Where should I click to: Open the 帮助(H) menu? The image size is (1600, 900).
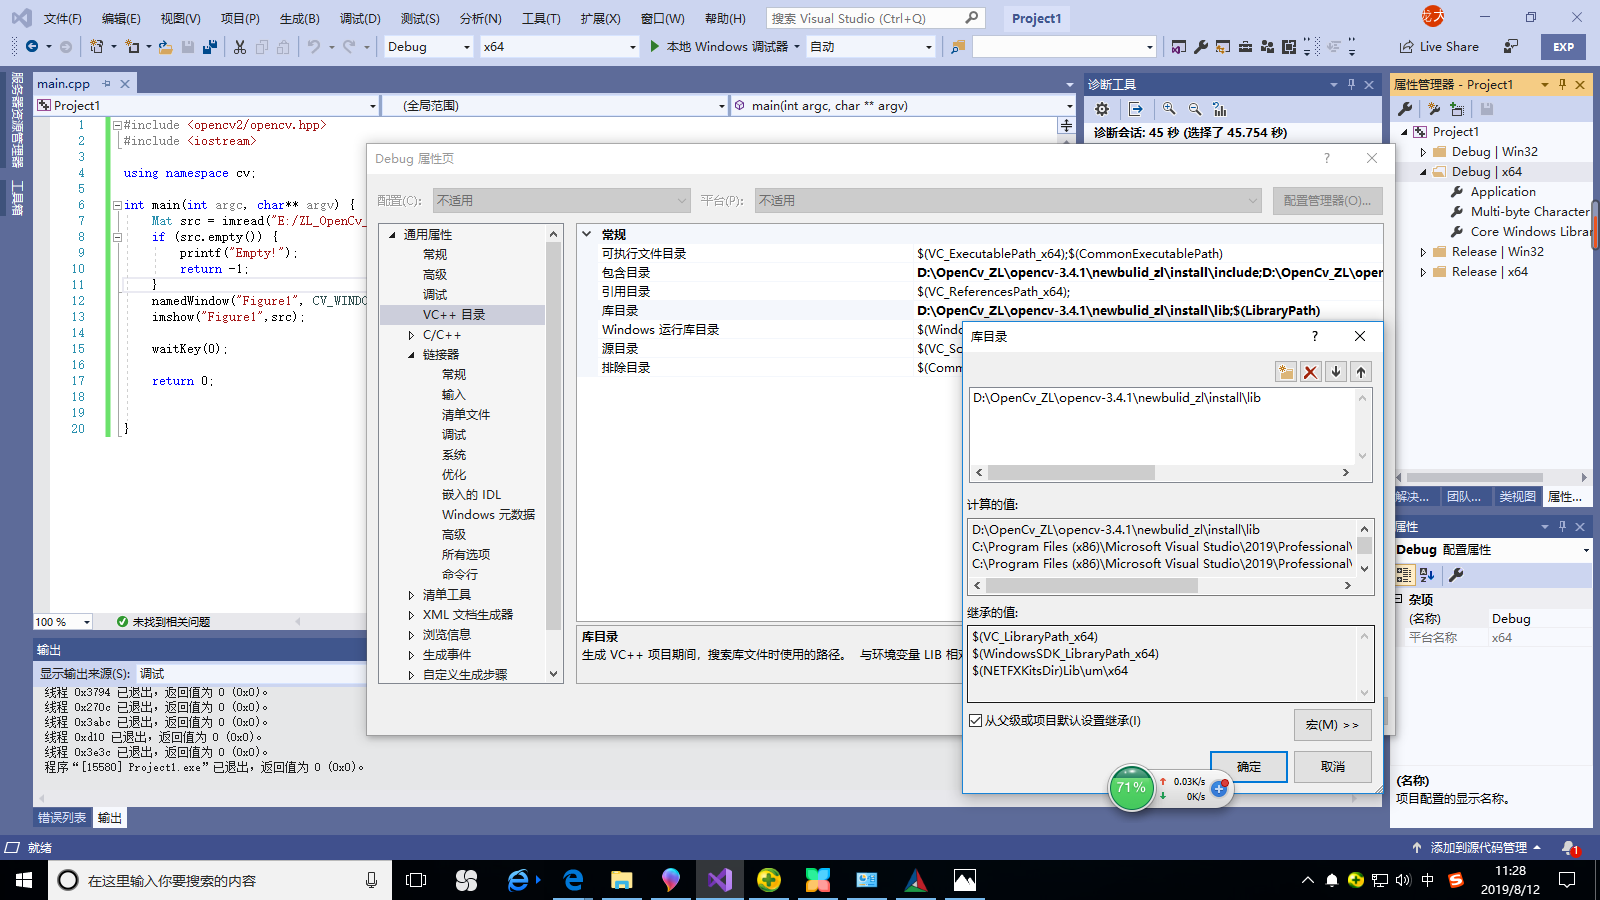[725, 18]
